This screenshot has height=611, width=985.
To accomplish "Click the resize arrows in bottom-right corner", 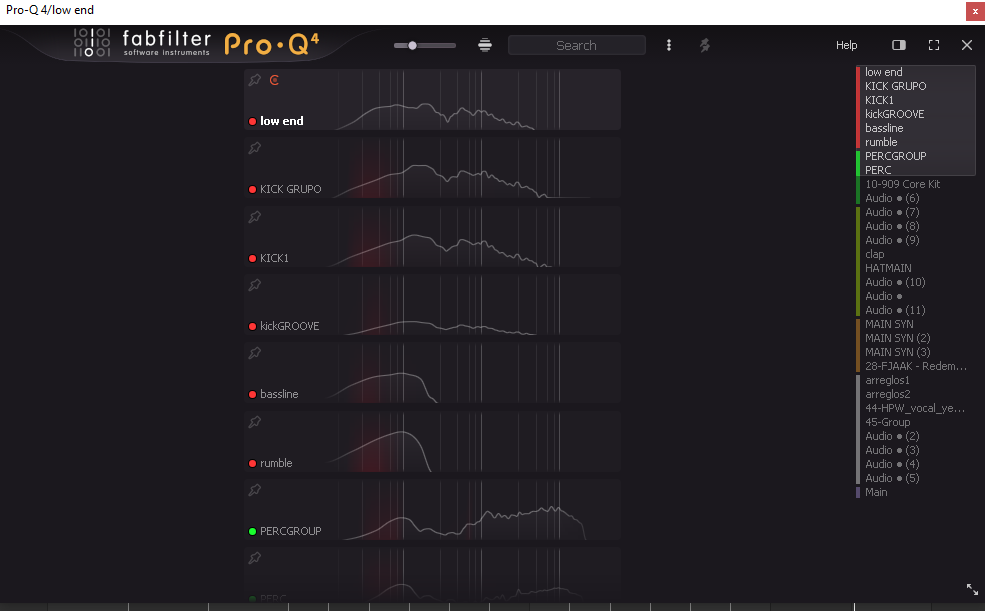I will click(x=972, y=590).
